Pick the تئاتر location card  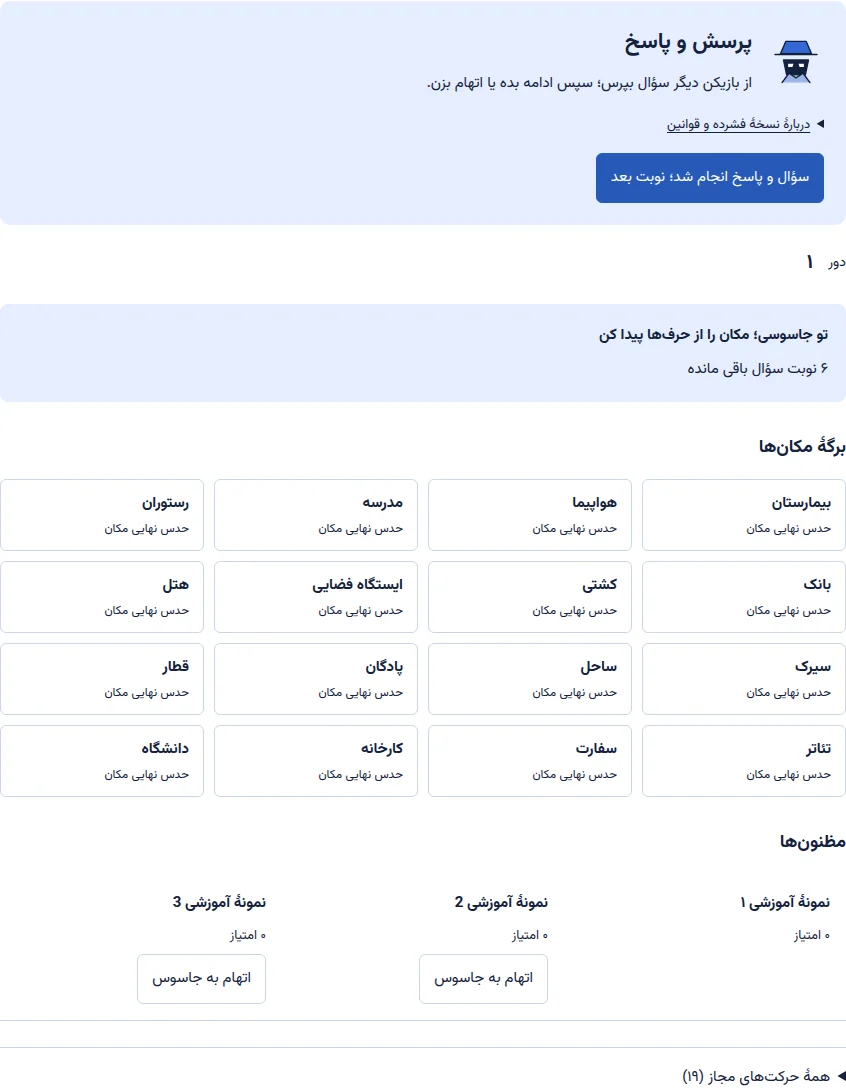744,760
